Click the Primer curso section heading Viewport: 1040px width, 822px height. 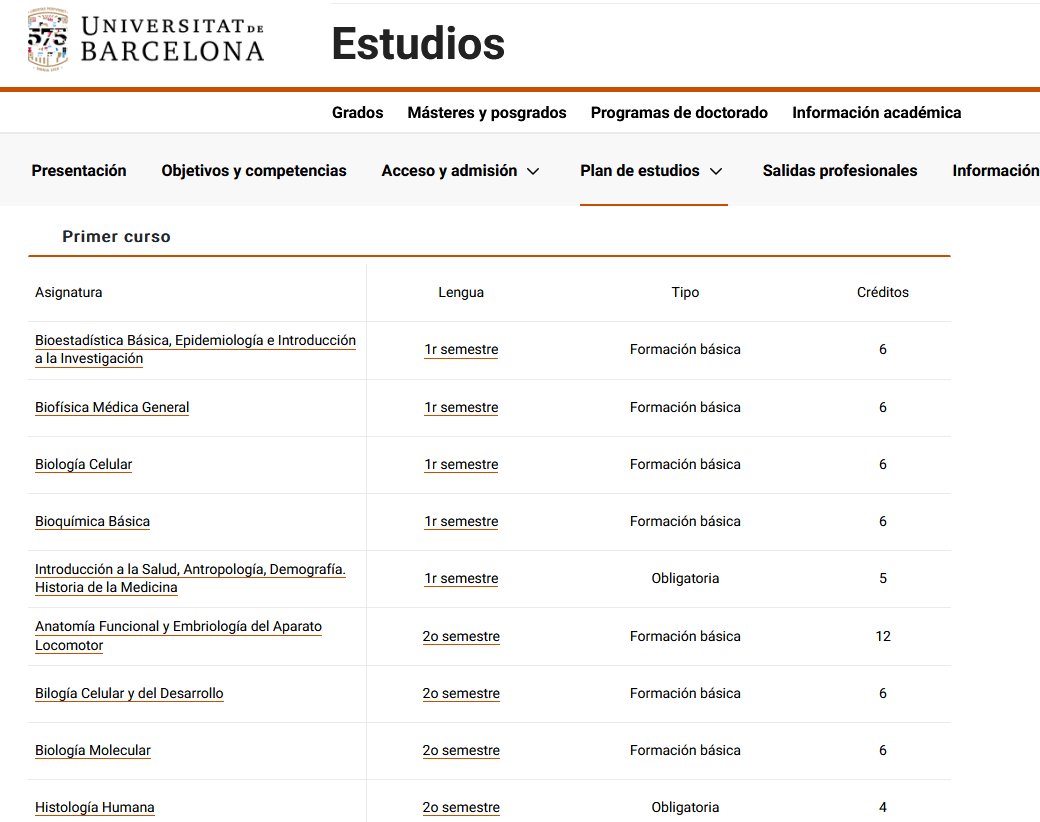click(117, 237)
